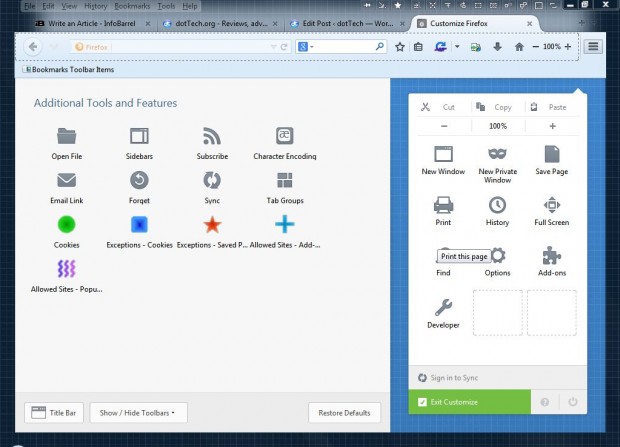Click the Restore Defaults button

click(x=345, y=412)
